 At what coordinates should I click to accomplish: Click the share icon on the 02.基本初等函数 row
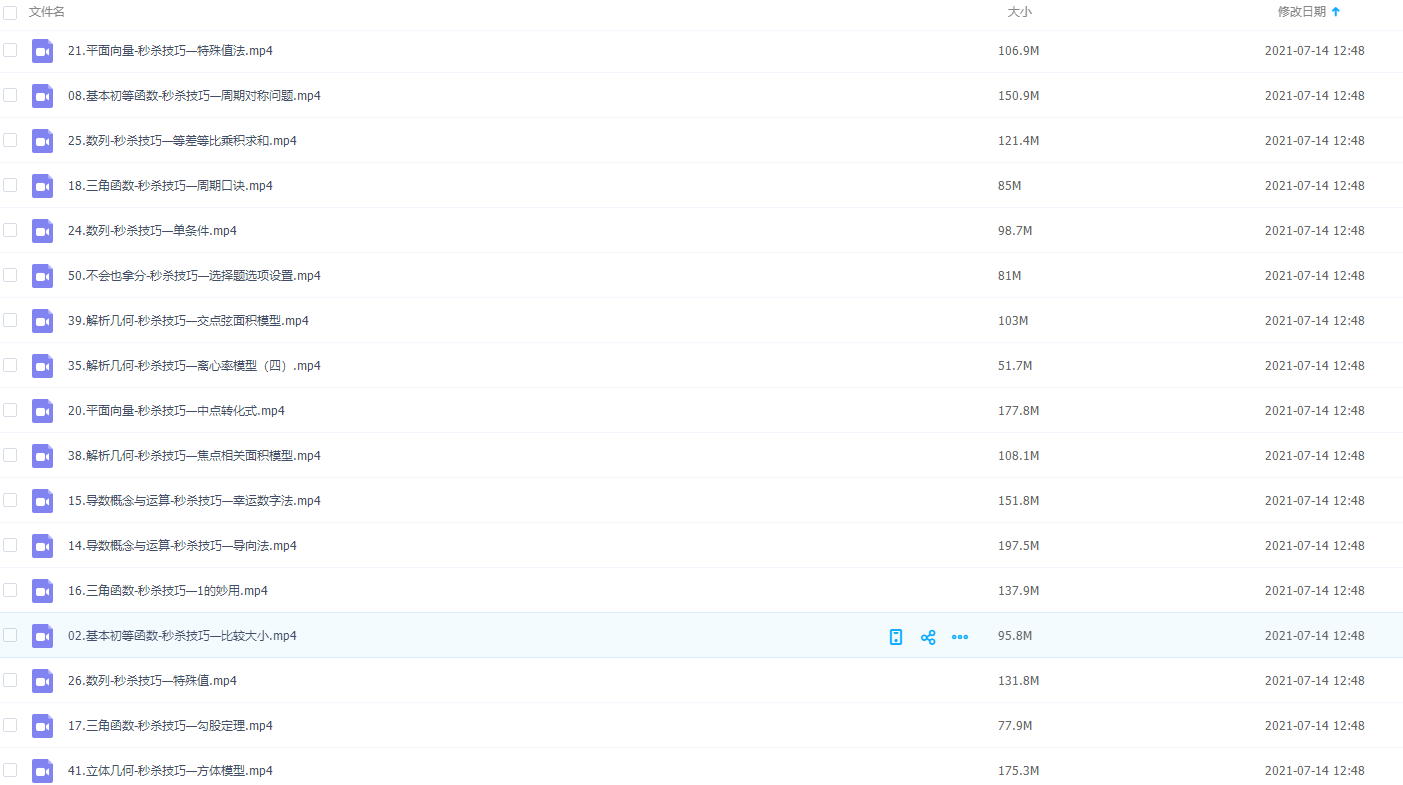coord(928,637)
